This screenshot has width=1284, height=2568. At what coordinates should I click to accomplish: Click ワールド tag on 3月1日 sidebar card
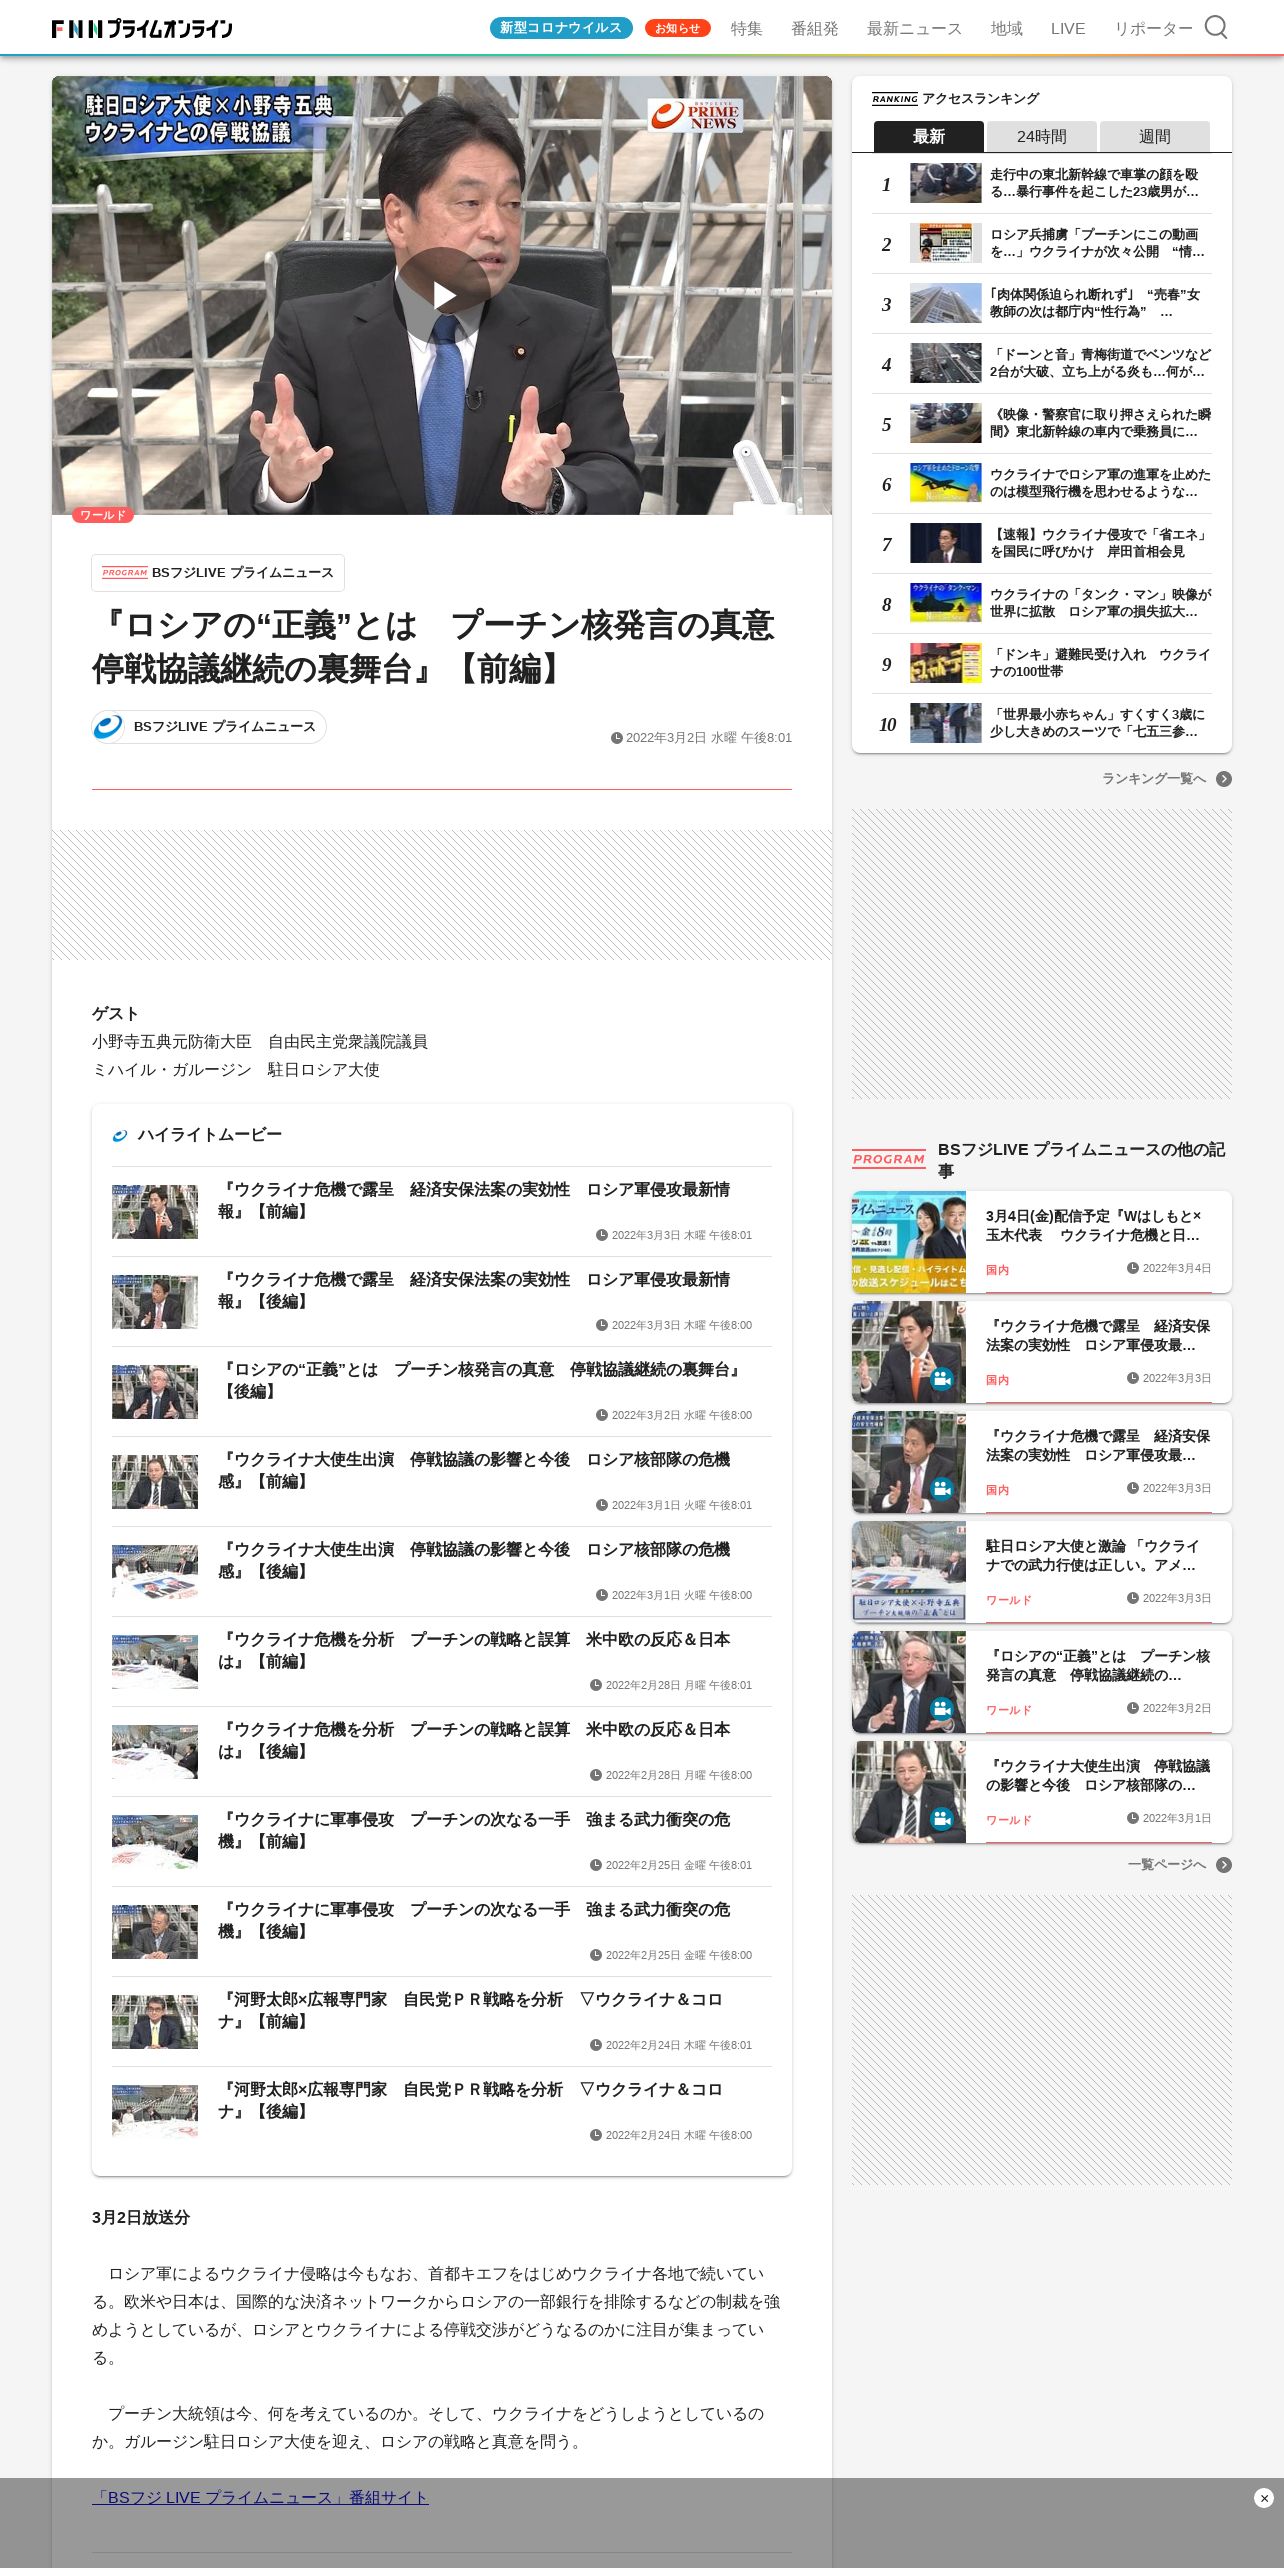pos(1008,1820)
